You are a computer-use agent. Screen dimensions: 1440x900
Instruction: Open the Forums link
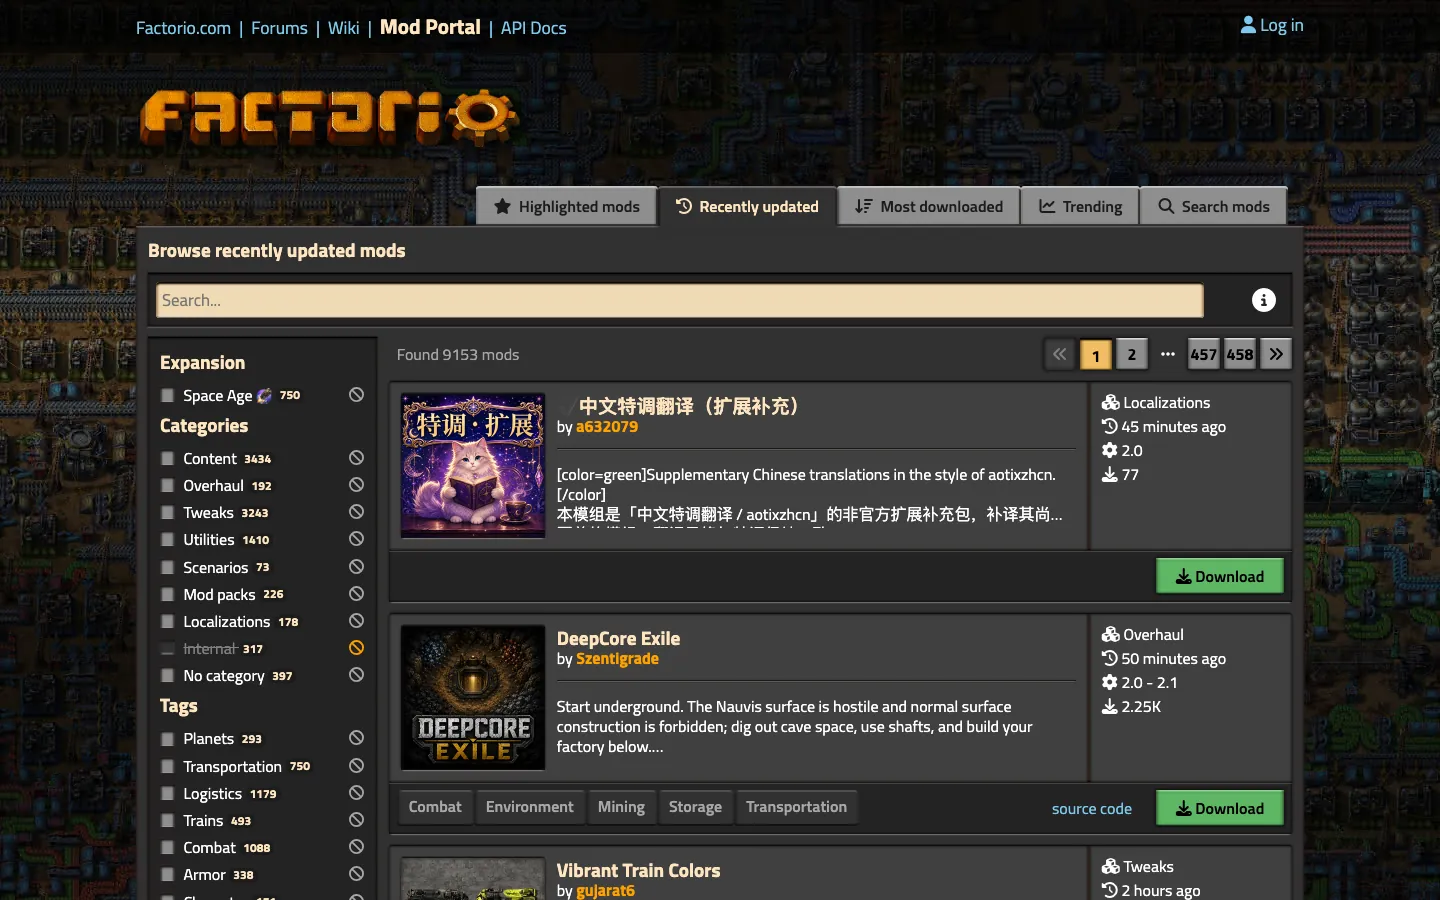click(279, 28)
